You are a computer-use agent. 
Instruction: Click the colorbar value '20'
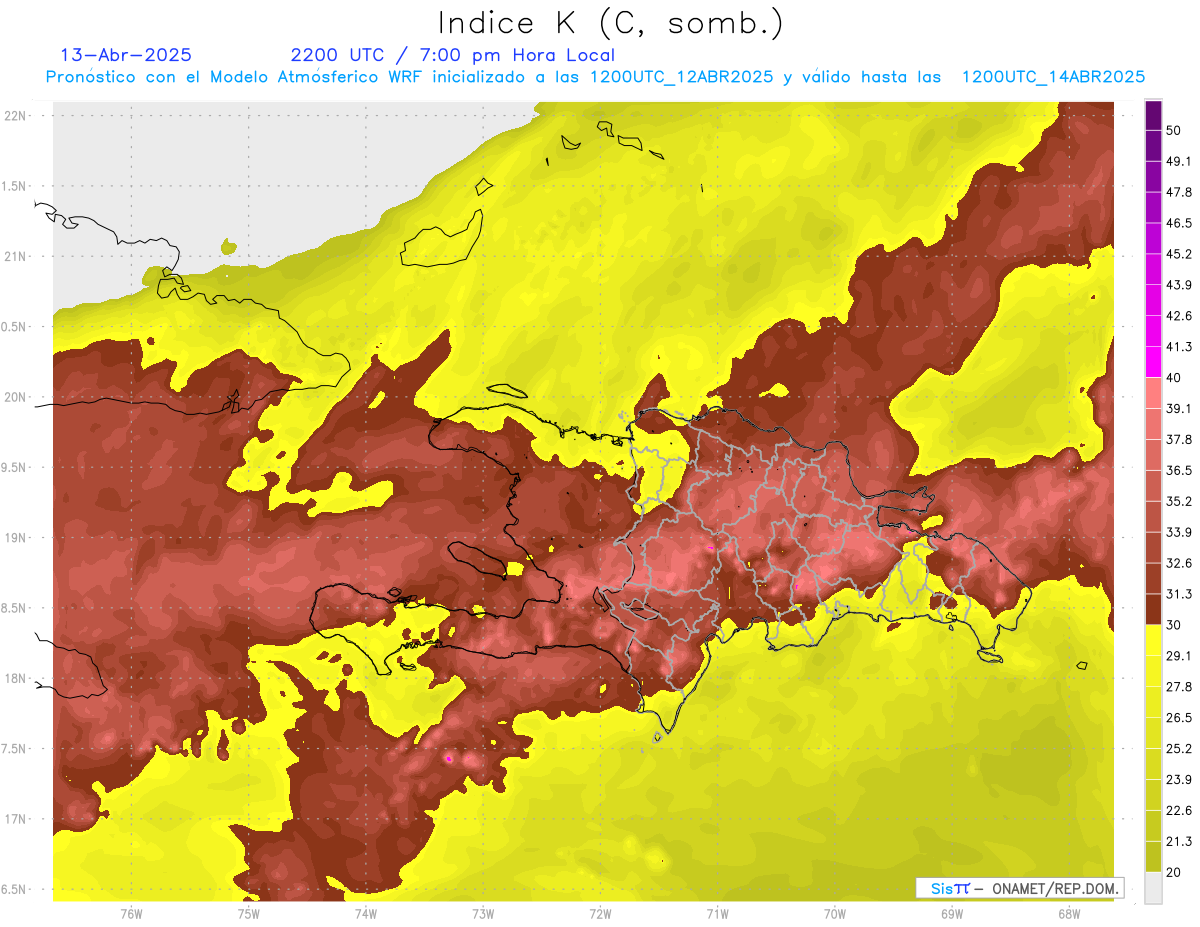click(x=1174, y=872)
